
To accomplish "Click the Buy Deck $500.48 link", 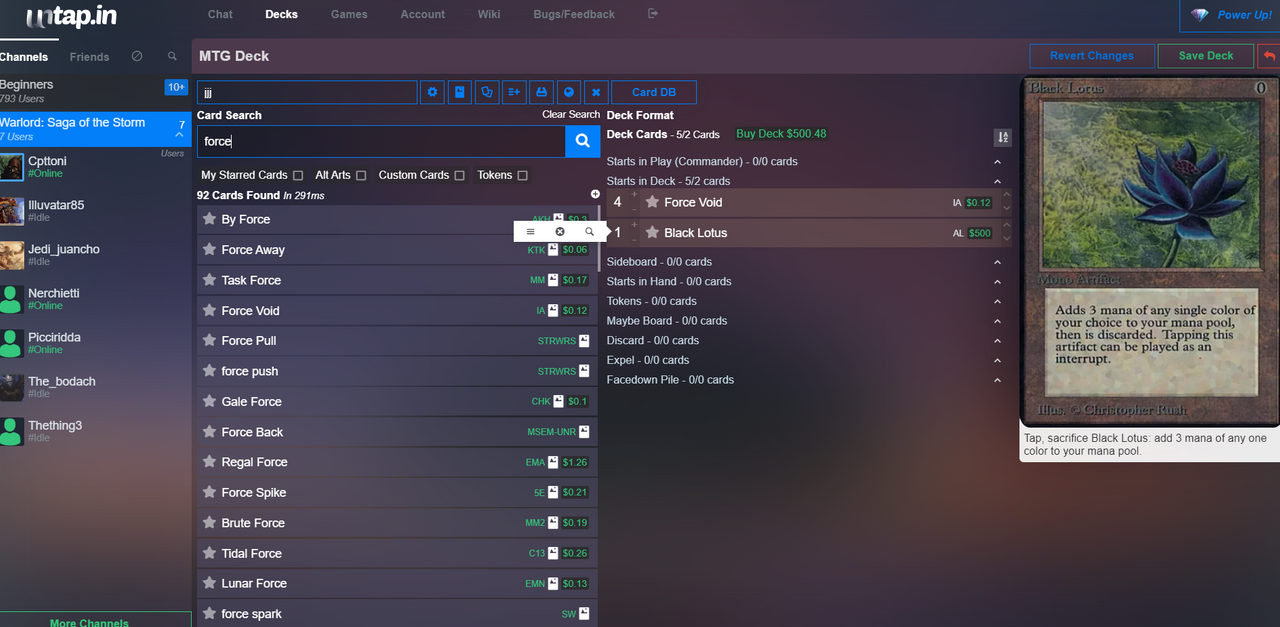I will (781, 134).
